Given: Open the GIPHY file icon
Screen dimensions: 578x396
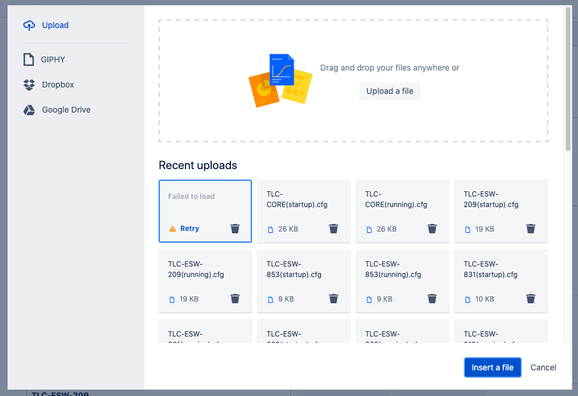Looking at the screenshot, I should (x=29, y=59).
